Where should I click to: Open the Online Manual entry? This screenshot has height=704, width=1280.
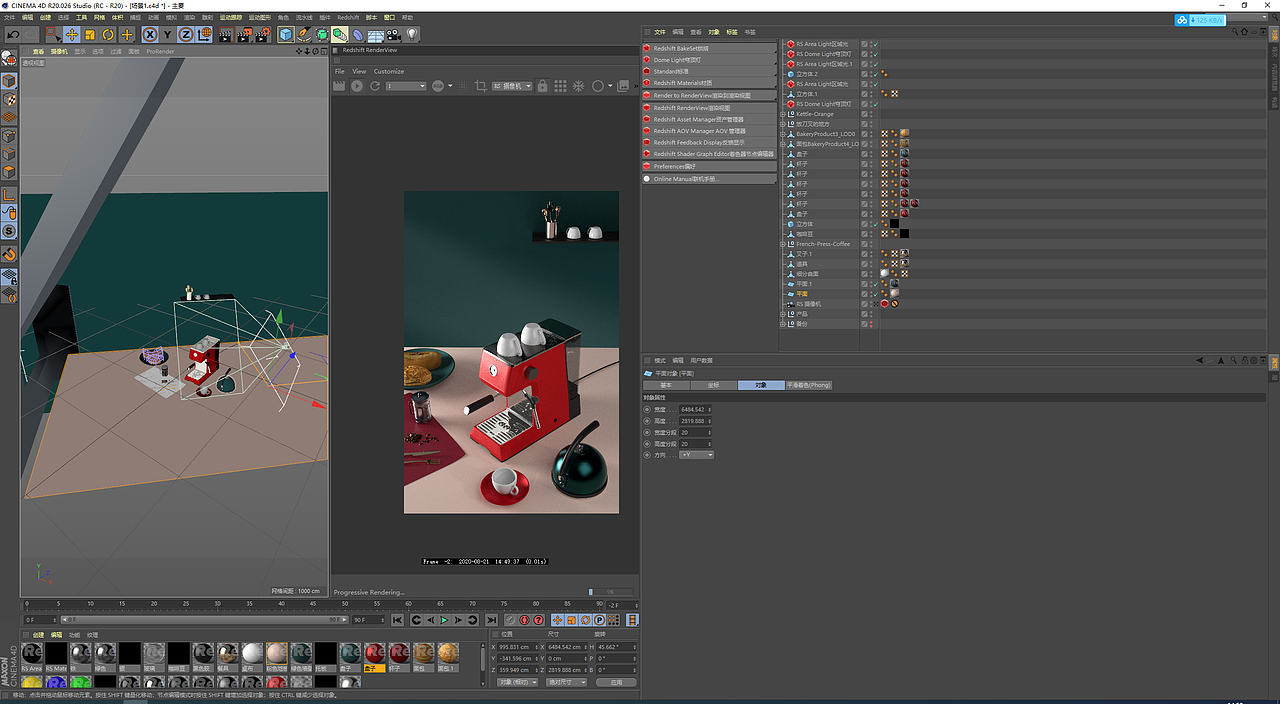(x=709, y=179)
